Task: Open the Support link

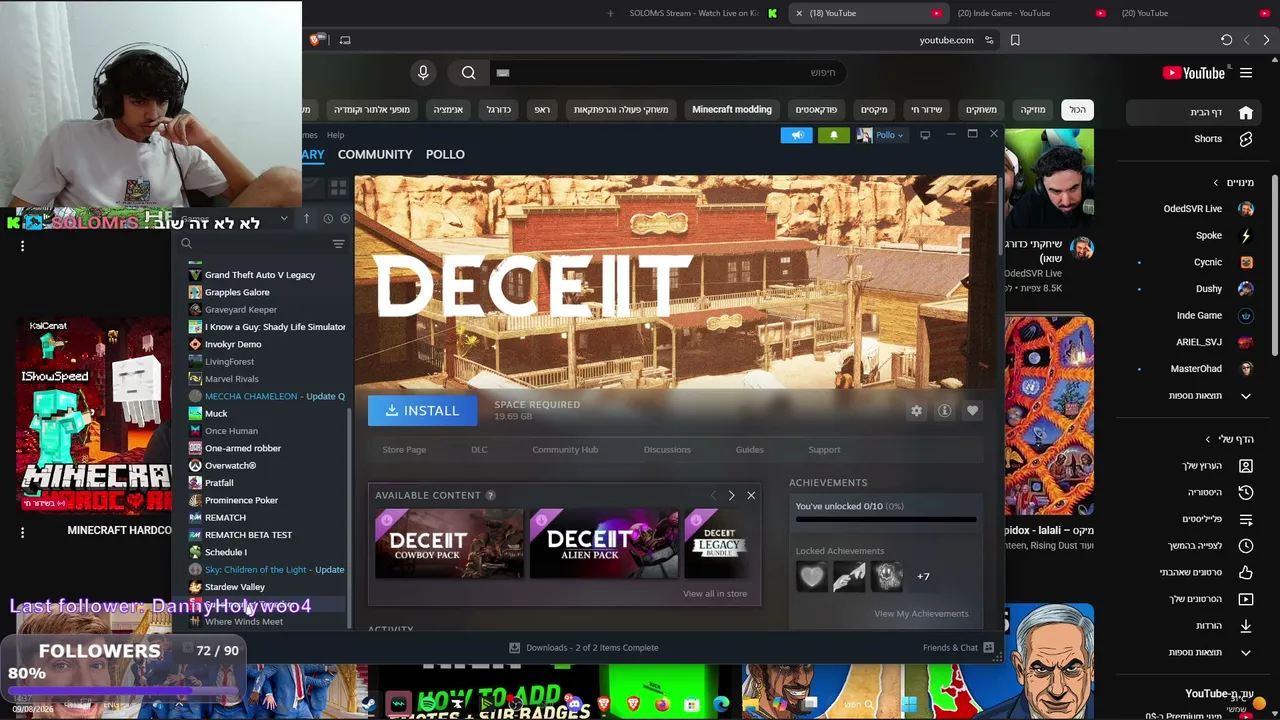Action: click(x=824, y=450)
